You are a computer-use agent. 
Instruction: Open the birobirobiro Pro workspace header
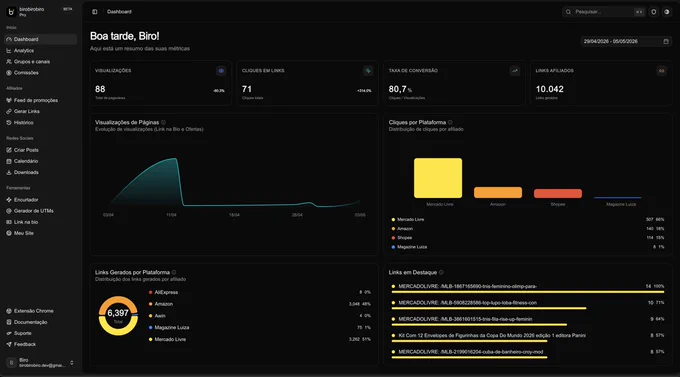[40, 12]
